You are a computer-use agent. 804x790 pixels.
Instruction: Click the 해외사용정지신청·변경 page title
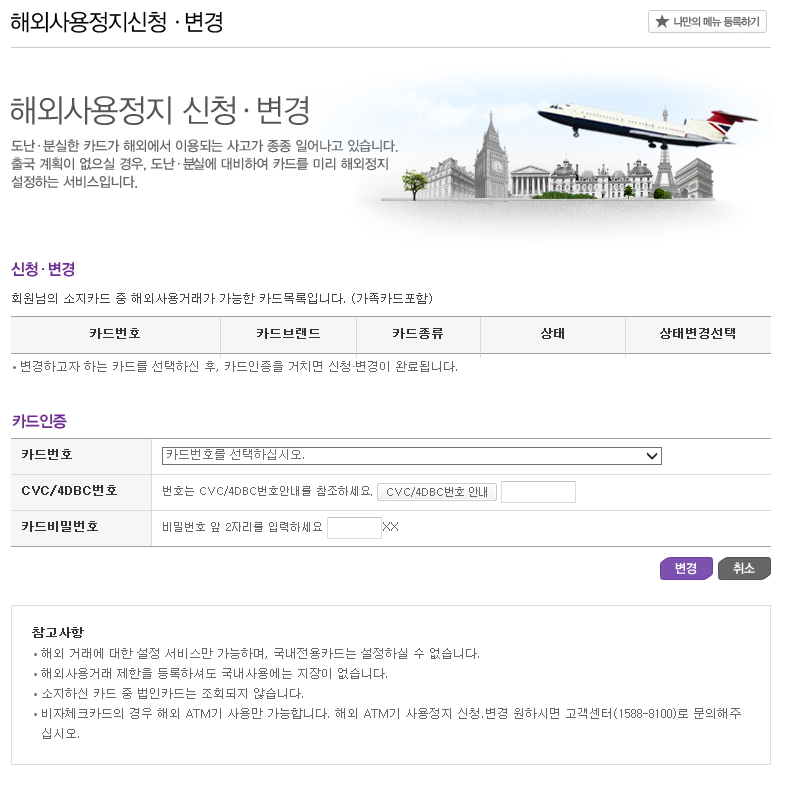(116, 22)
